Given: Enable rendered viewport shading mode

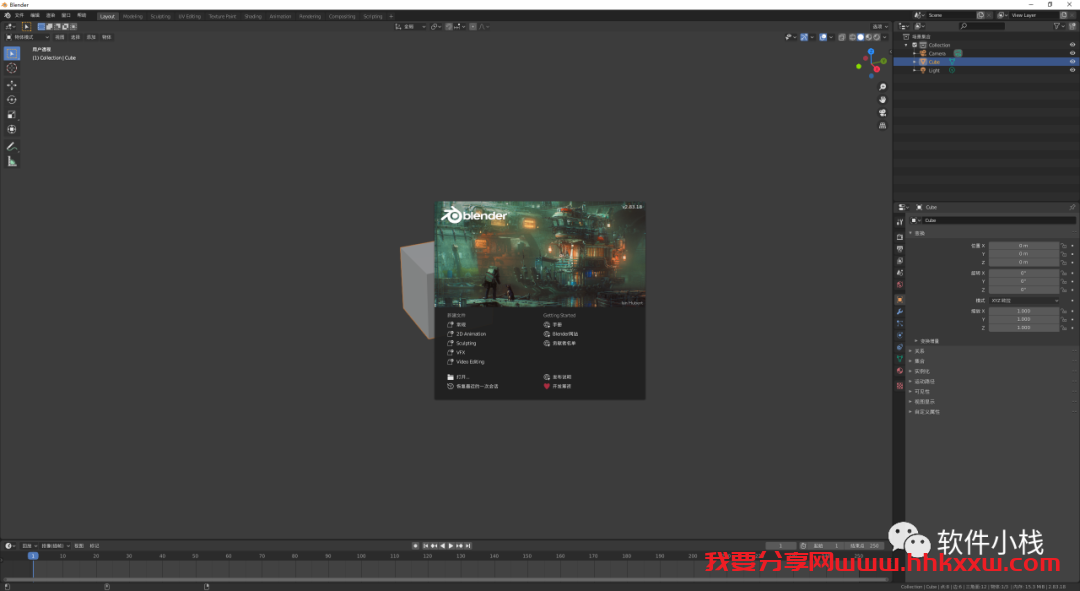Looking at the screenshot, I should 876,37.
